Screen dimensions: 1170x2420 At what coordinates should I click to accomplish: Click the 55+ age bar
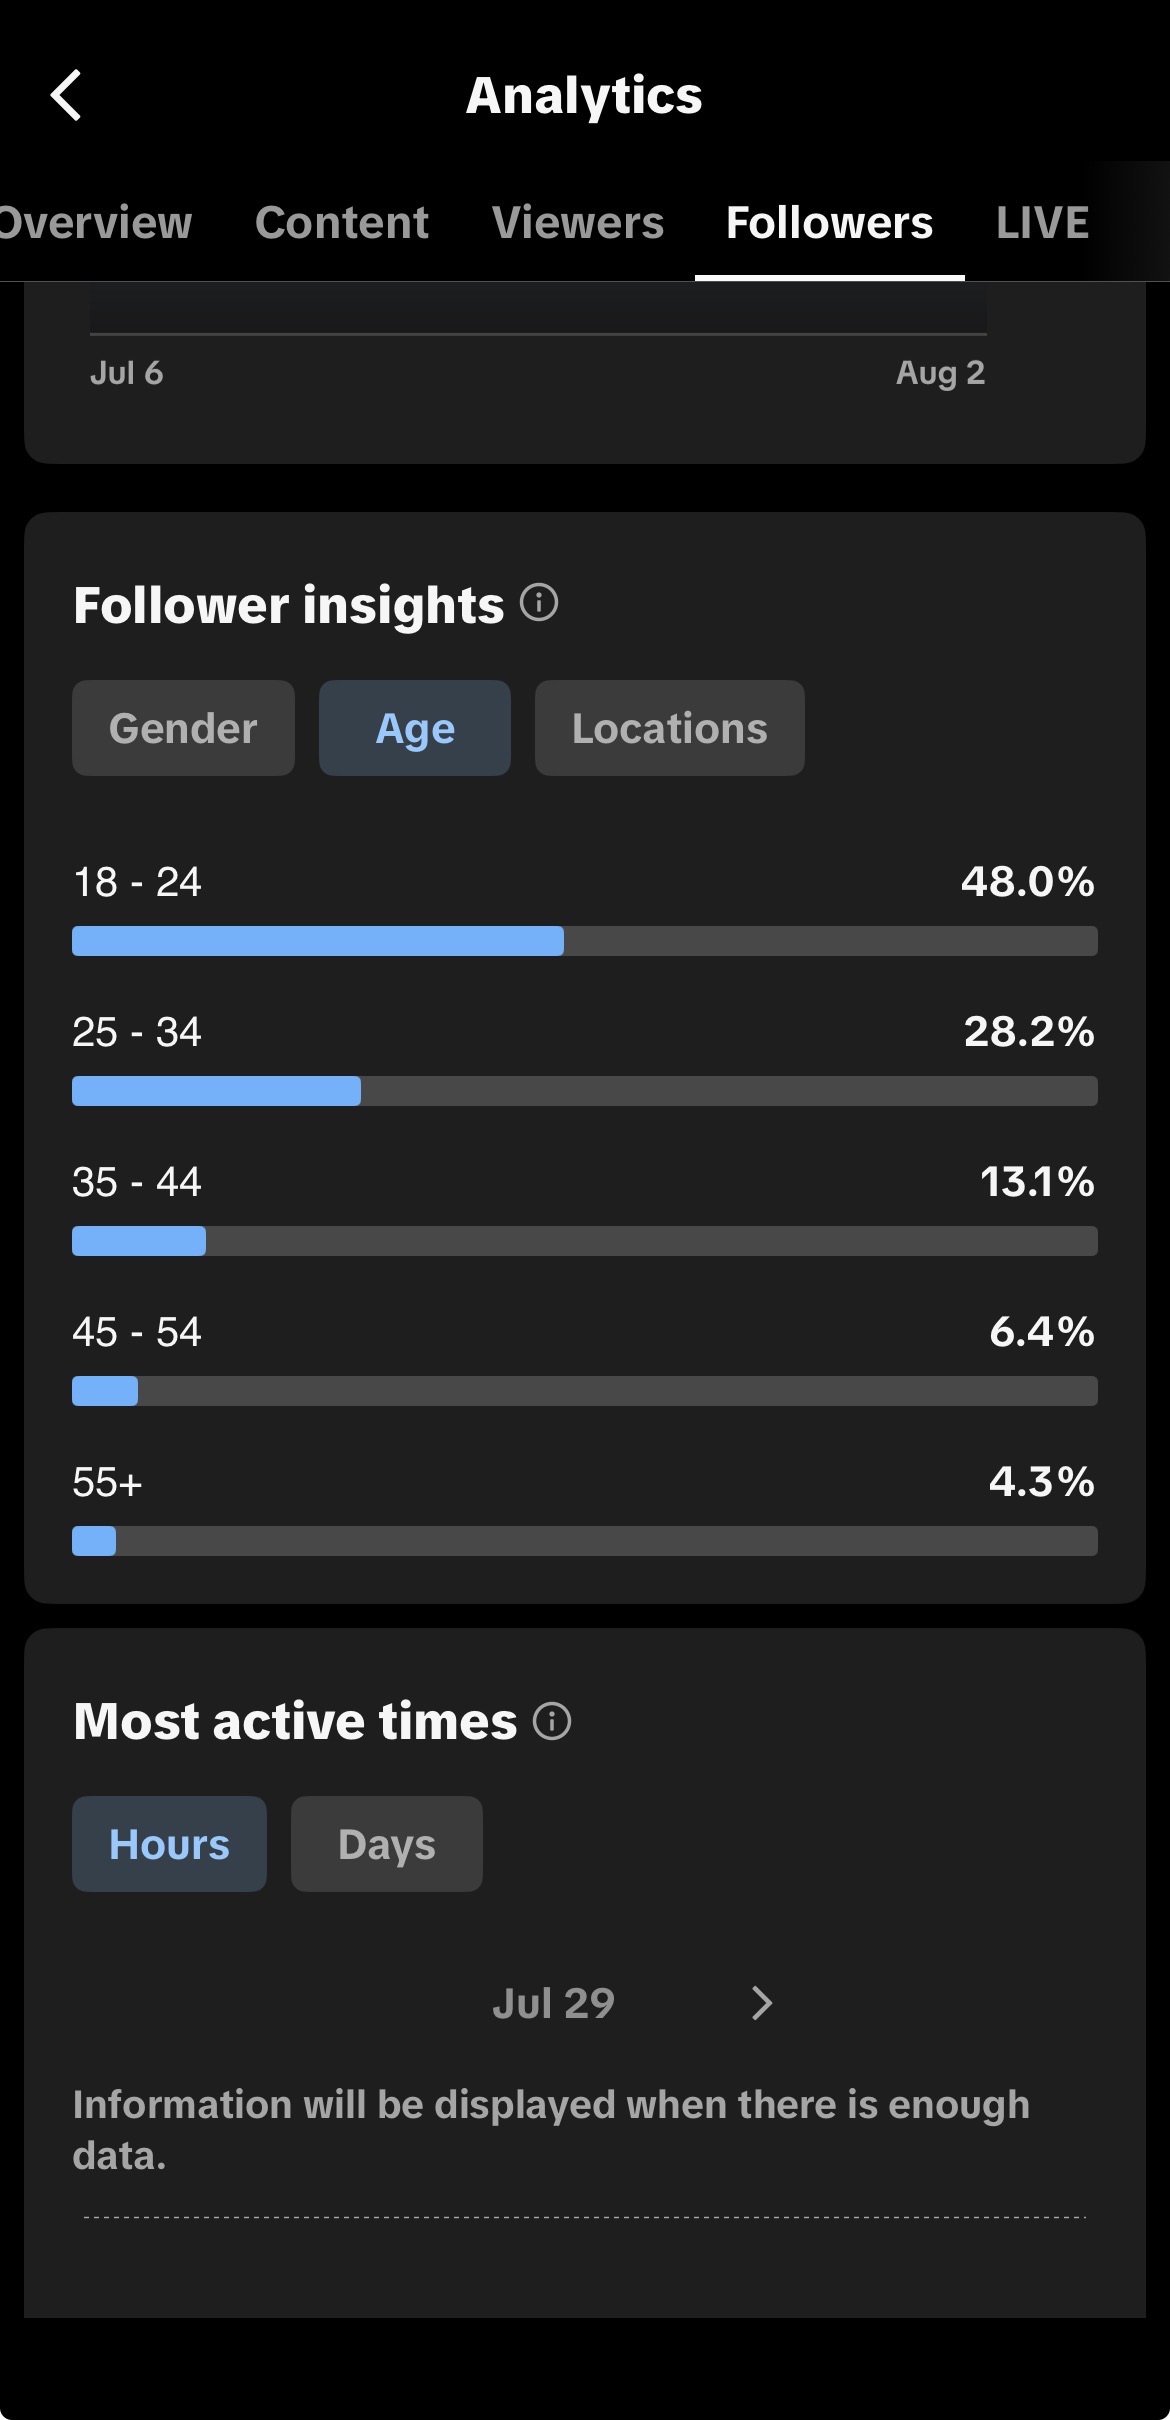(x=585, y=1541)
